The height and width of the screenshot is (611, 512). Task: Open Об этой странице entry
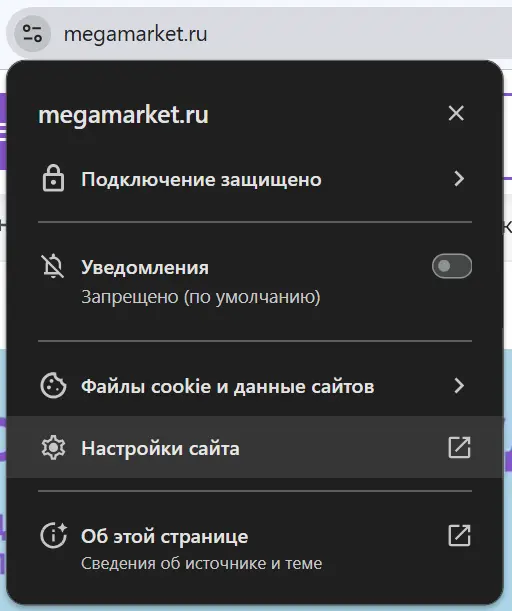(x=255, y=547)
